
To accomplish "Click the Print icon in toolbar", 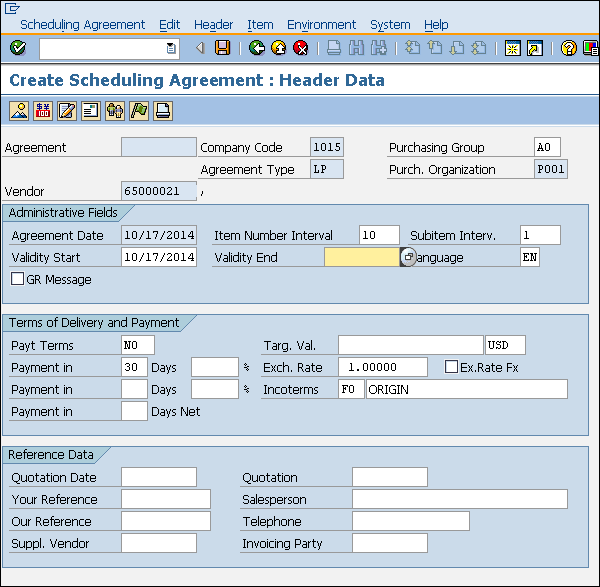I will tap(334, 48).
